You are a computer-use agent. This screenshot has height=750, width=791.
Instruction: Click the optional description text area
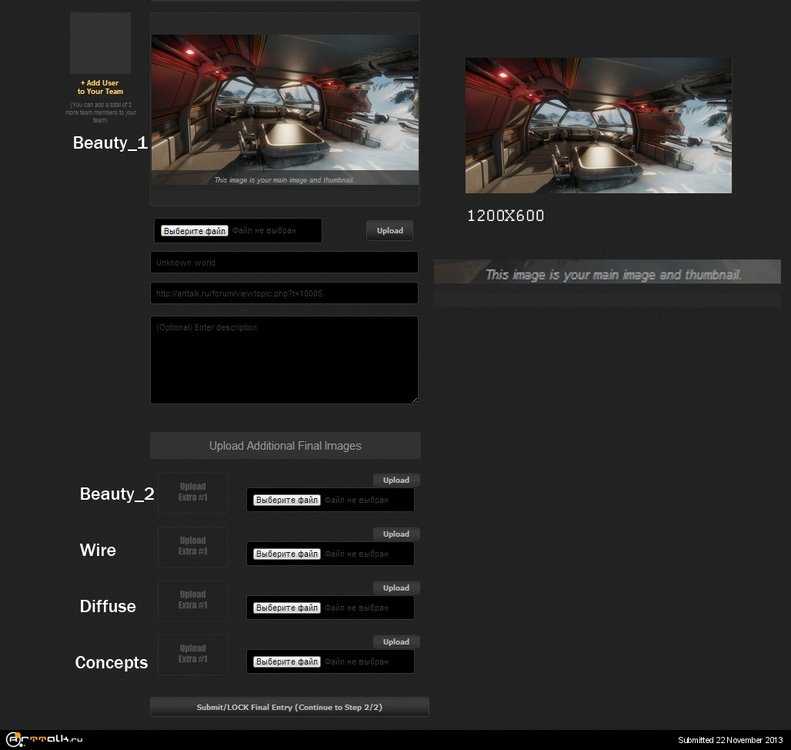tap(284, 360)
